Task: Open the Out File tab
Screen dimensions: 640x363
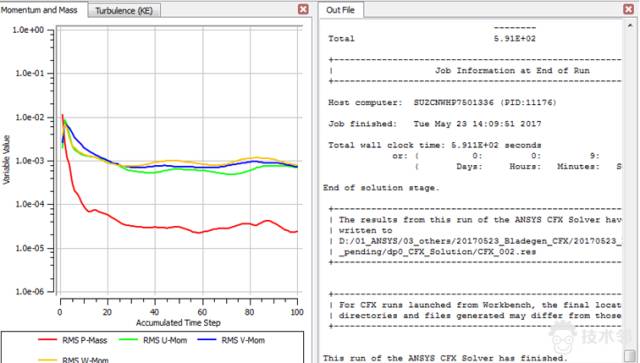Action: coord(340,10)
